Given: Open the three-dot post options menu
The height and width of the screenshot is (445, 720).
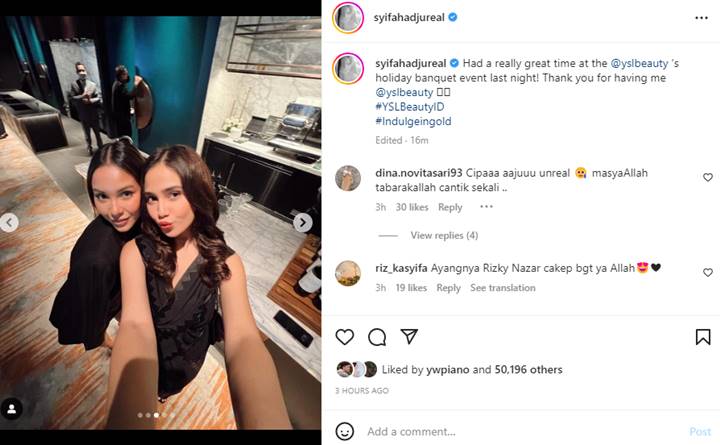Looking at the screenshot, I should pos(701,18).
